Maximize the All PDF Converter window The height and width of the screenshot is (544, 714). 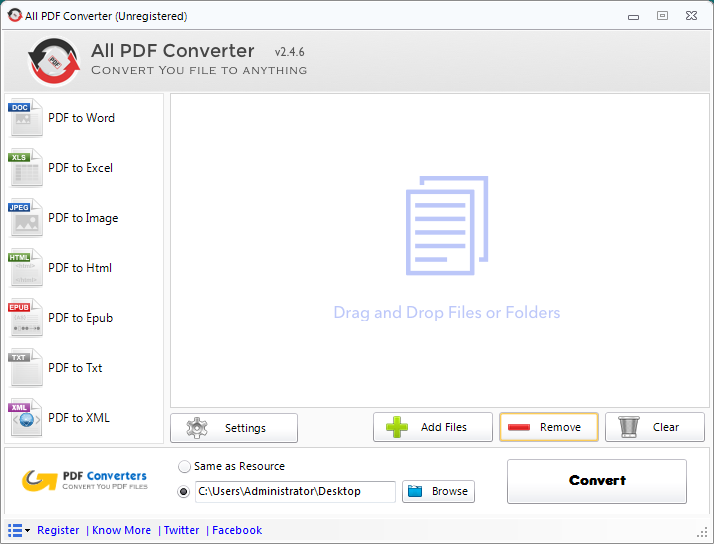point(663,16)
